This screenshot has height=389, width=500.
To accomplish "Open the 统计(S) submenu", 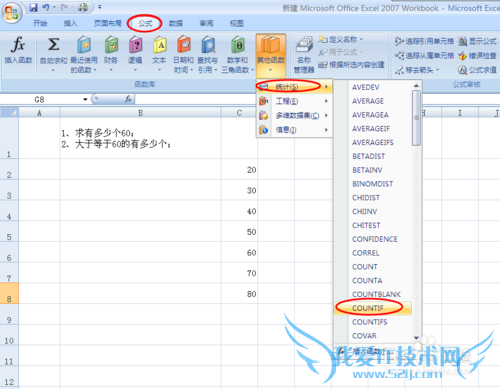I will coord(295,87).
